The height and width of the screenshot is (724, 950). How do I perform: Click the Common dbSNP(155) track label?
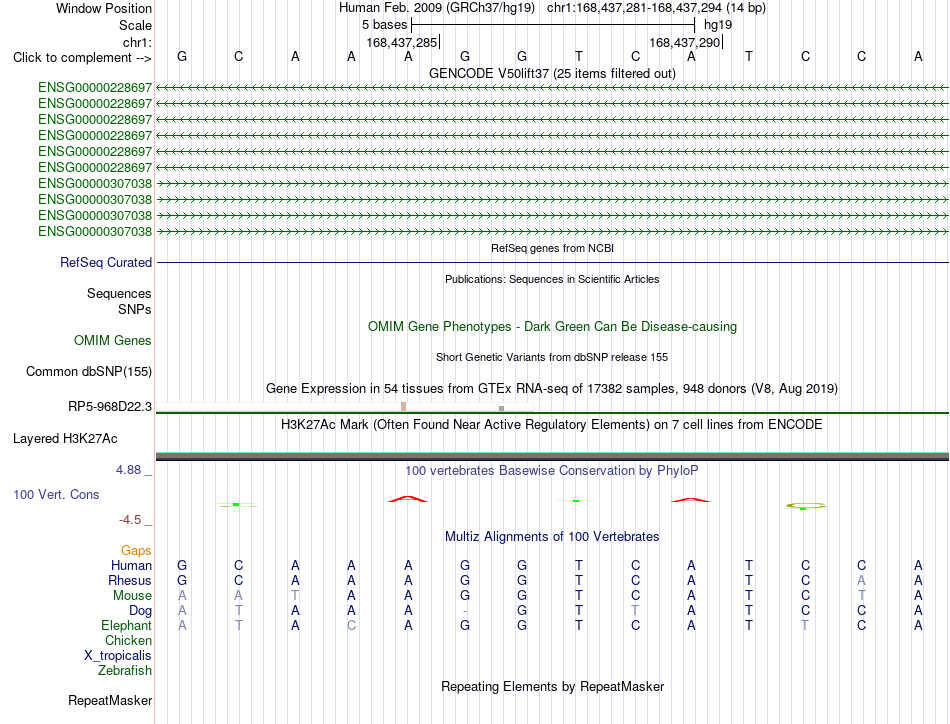(x=88, y=371)
